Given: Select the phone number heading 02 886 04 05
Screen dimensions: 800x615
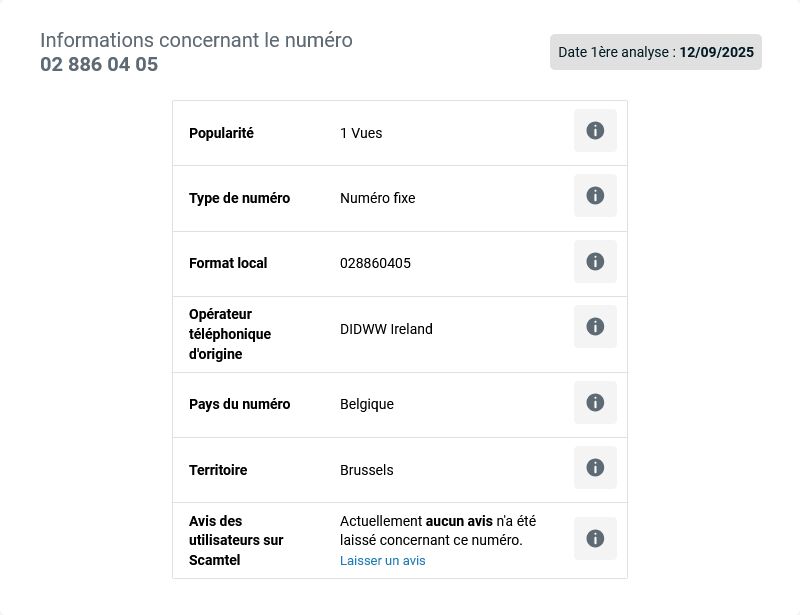Looking at the screenshot, I should point(99,64).
